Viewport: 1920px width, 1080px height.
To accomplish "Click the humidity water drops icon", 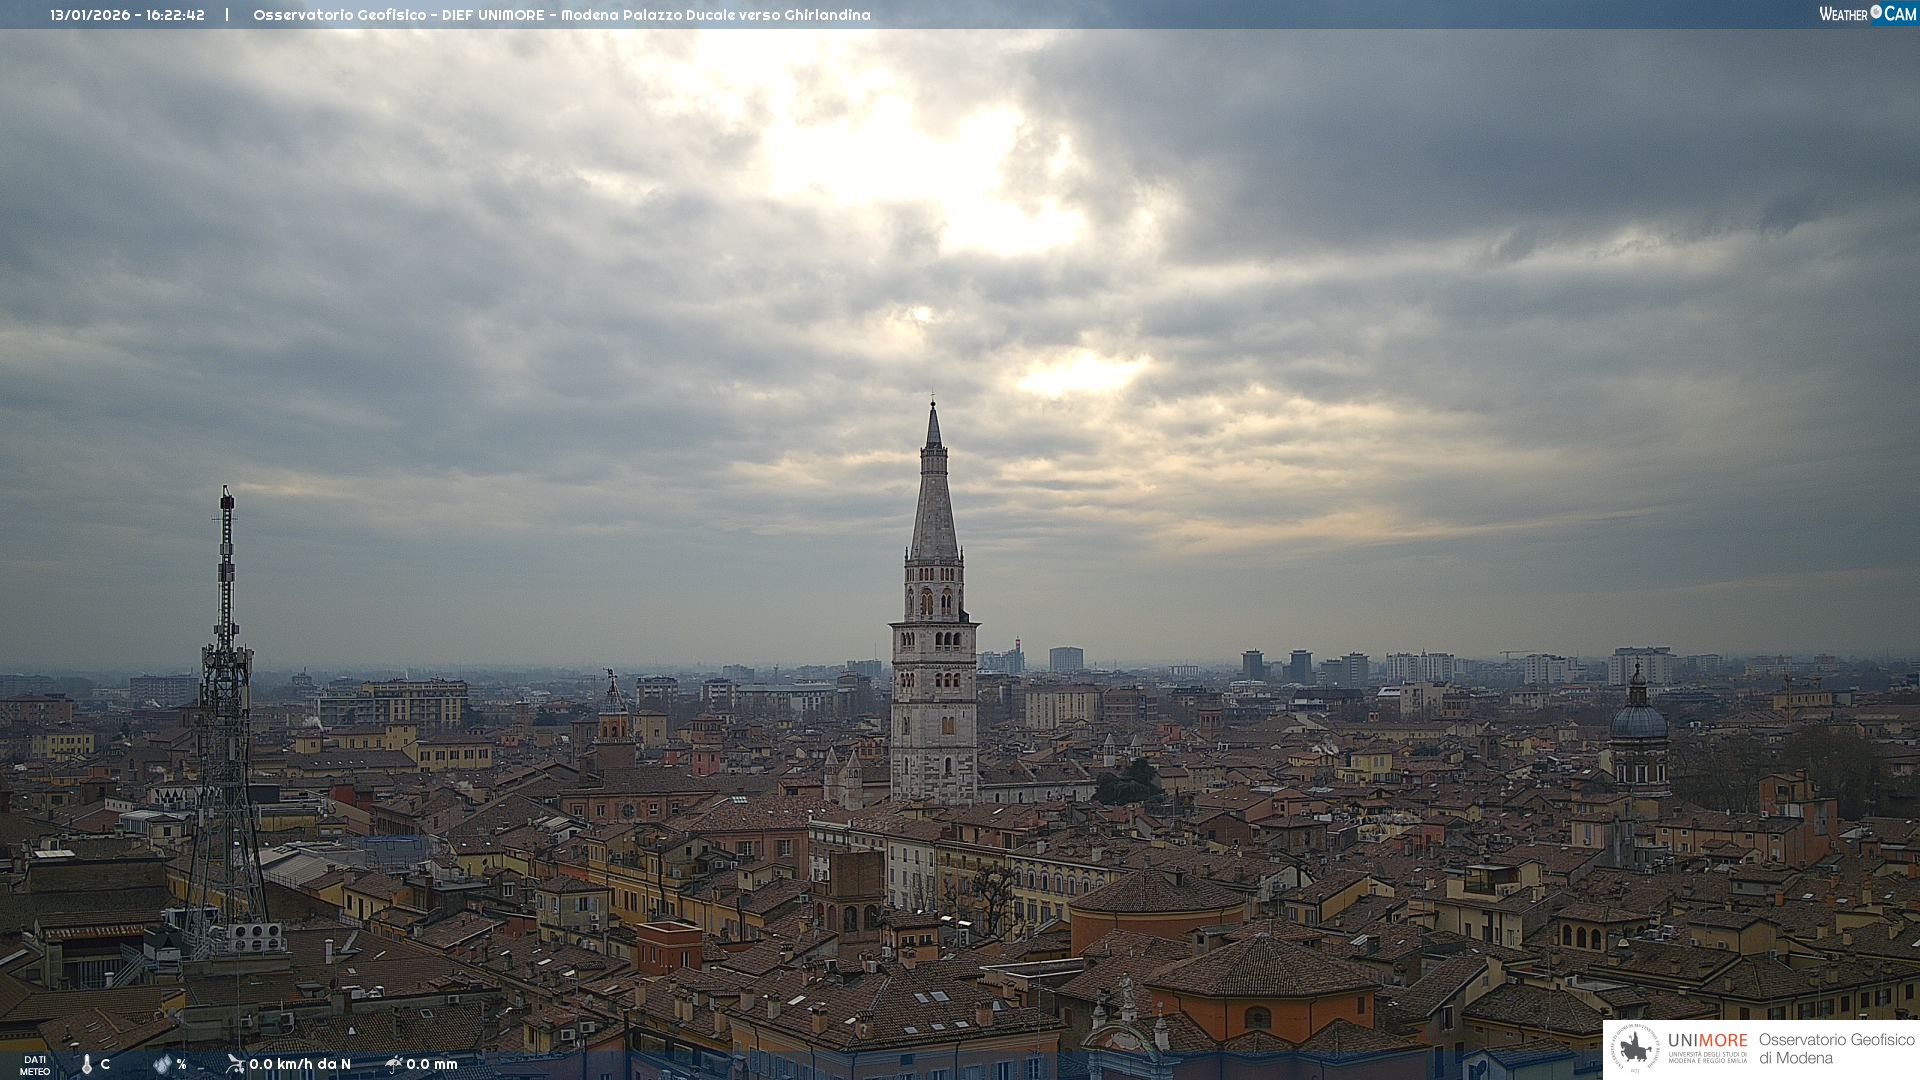I will pos(162,1064).
